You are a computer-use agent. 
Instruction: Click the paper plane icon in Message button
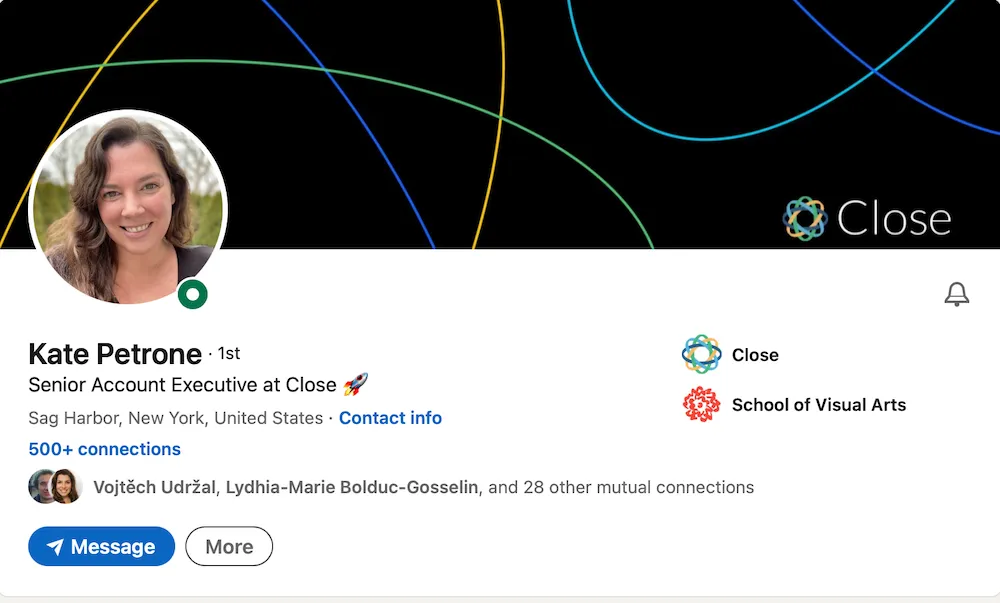(x=57, y=546)
